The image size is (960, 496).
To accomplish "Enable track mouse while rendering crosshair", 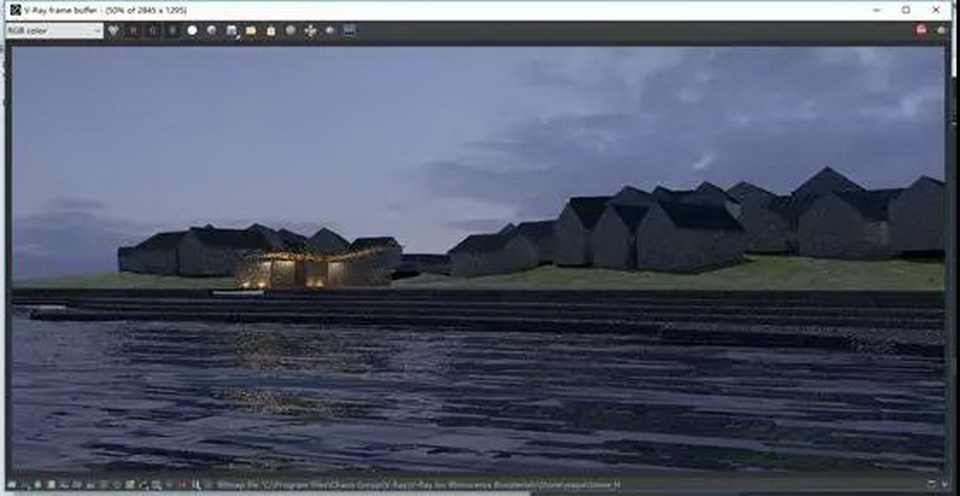I will click(x=310, y=30).
